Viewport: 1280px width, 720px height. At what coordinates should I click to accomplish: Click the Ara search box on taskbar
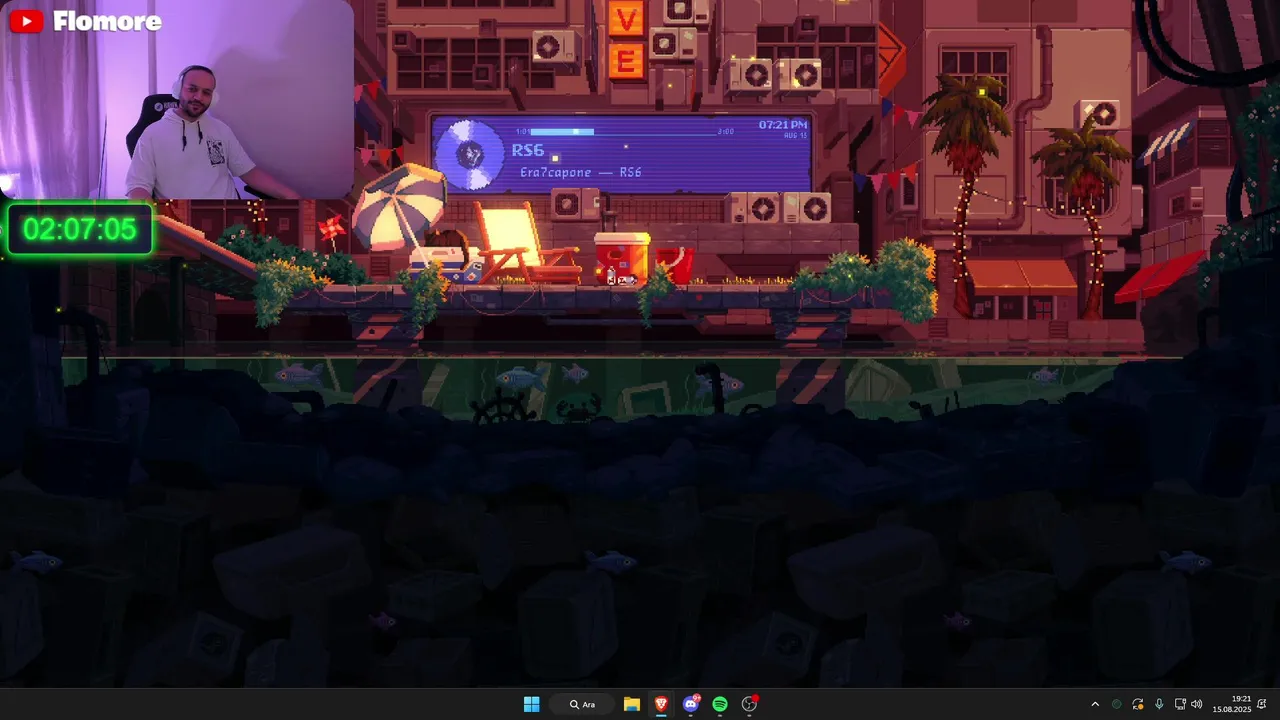pos(583,704)
